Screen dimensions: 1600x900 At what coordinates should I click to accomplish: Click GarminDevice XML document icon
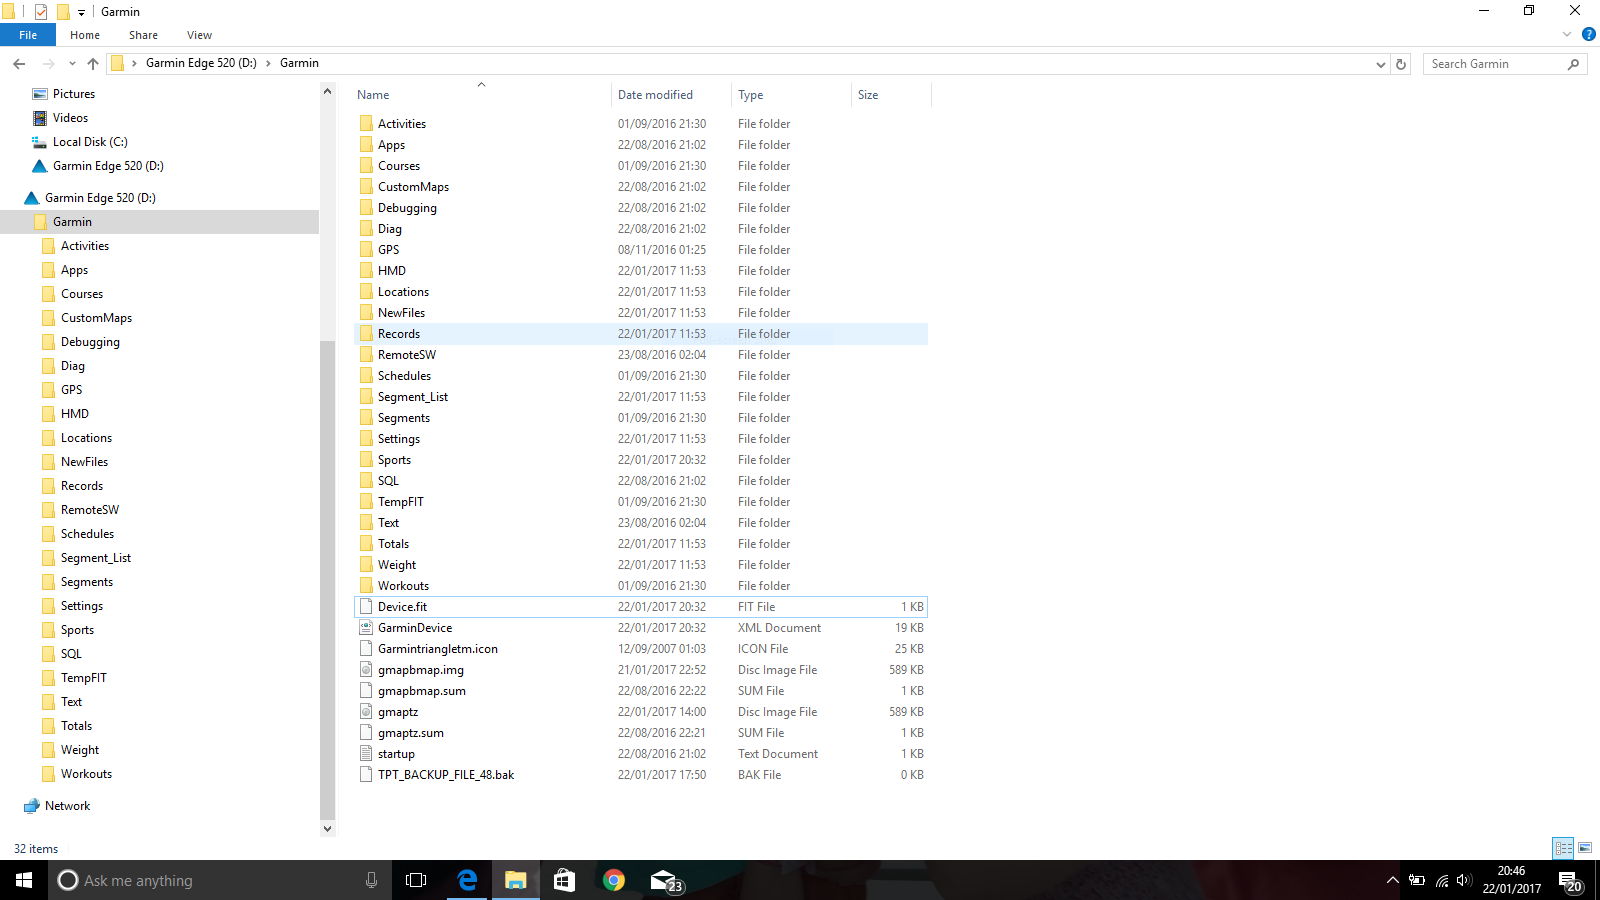click(366, 628)
